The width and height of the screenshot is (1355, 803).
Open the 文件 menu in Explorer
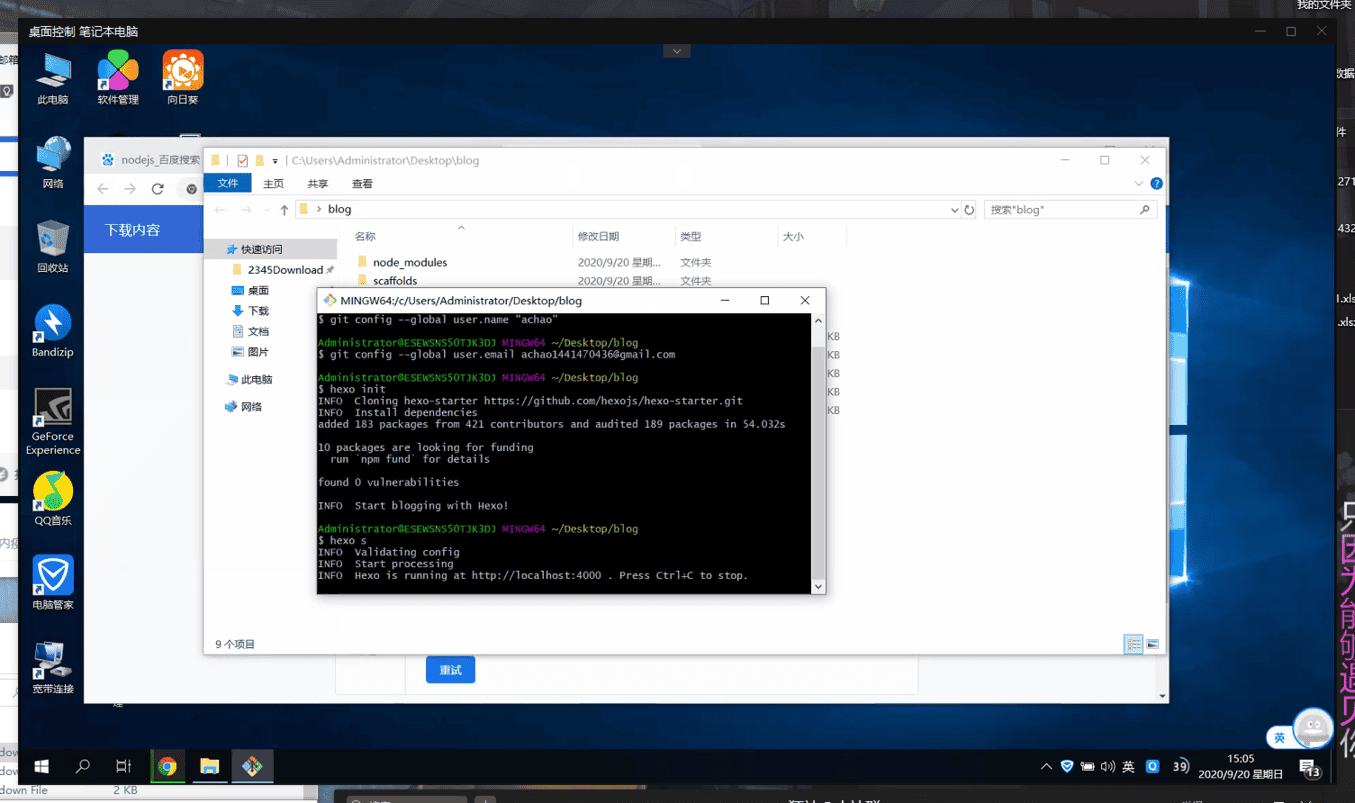tap(228, 184)
